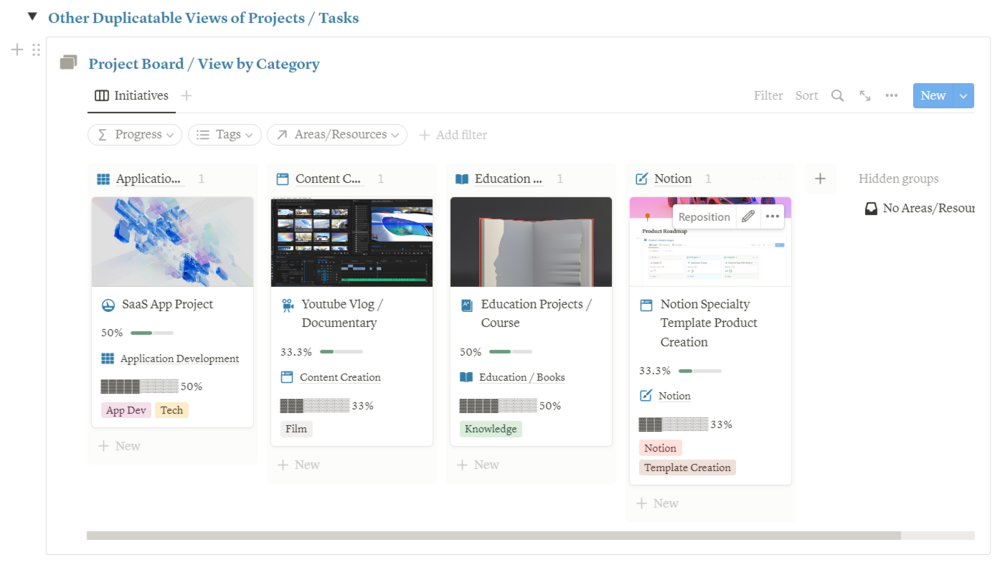Select the Initiatives view tab
The image size is (1005, 570).
coord(132,96)
